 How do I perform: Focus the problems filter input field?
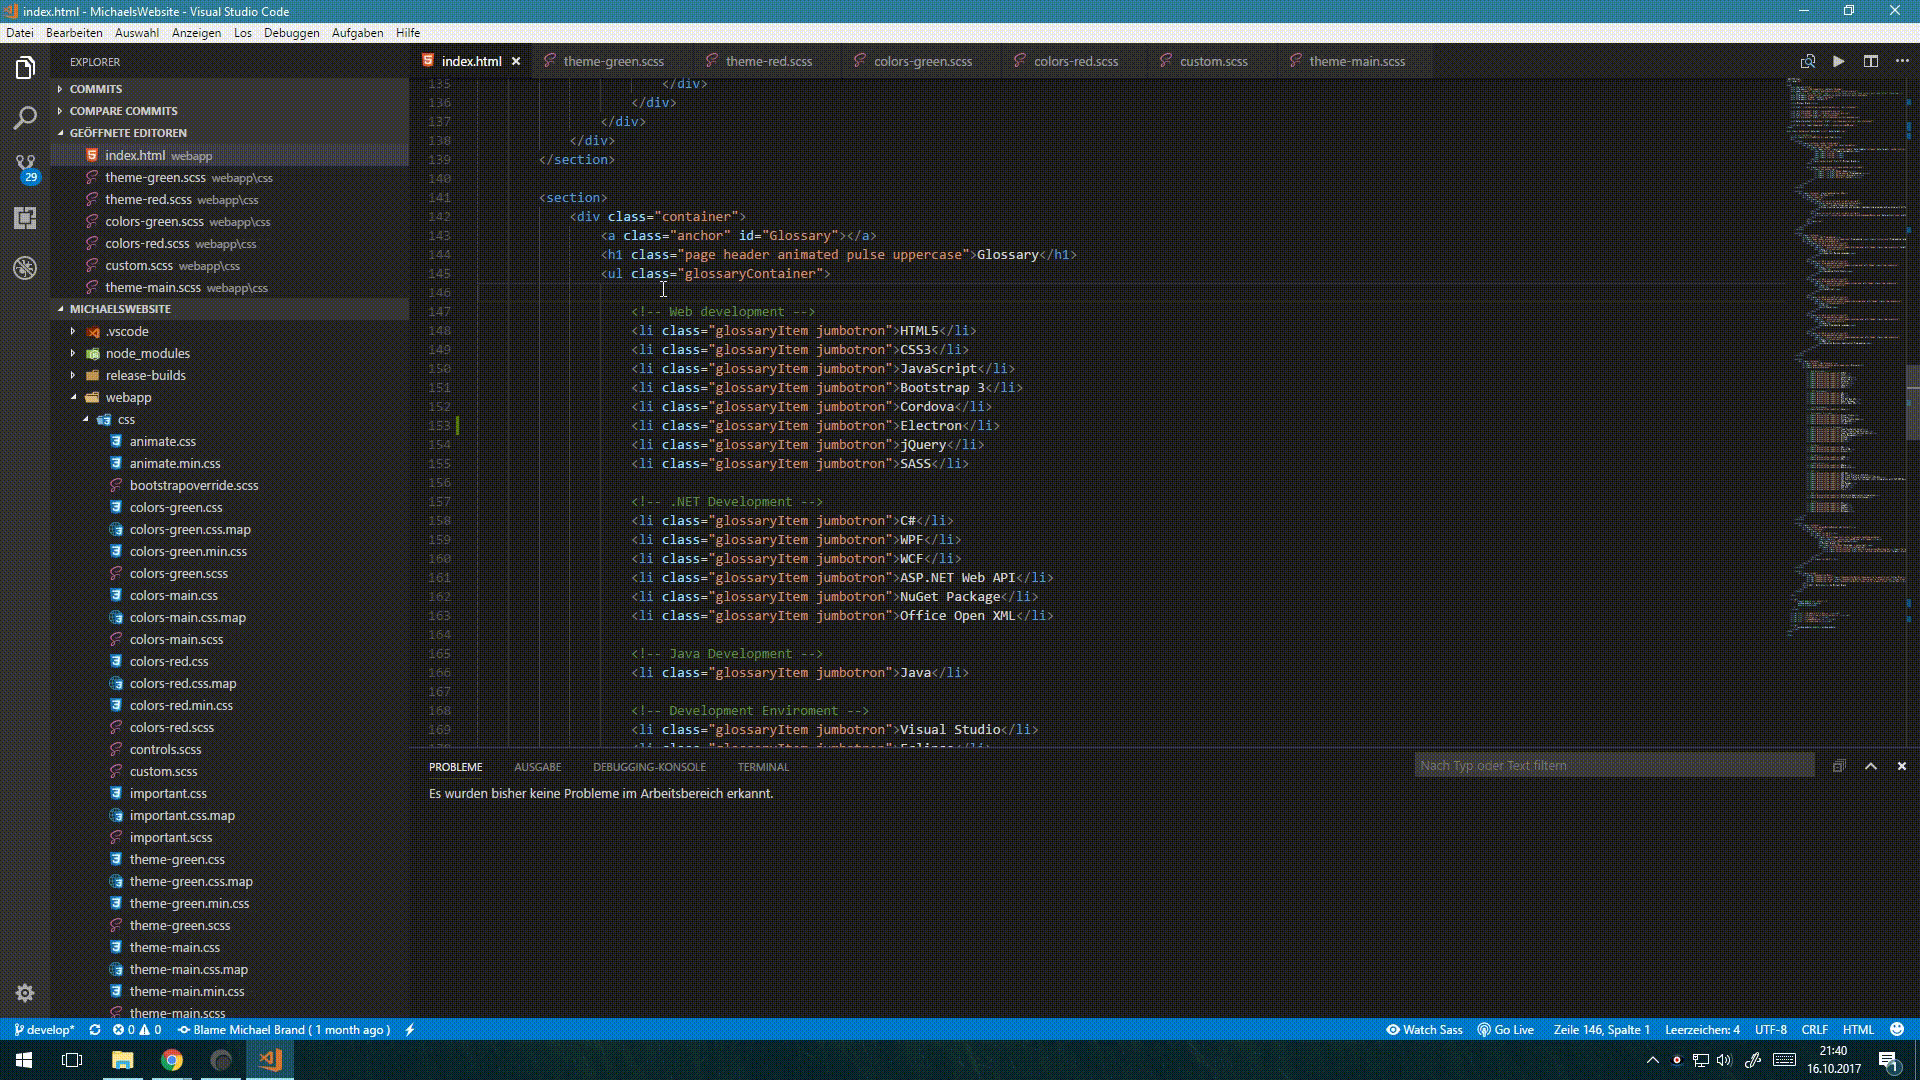(x=1613, y=766)
